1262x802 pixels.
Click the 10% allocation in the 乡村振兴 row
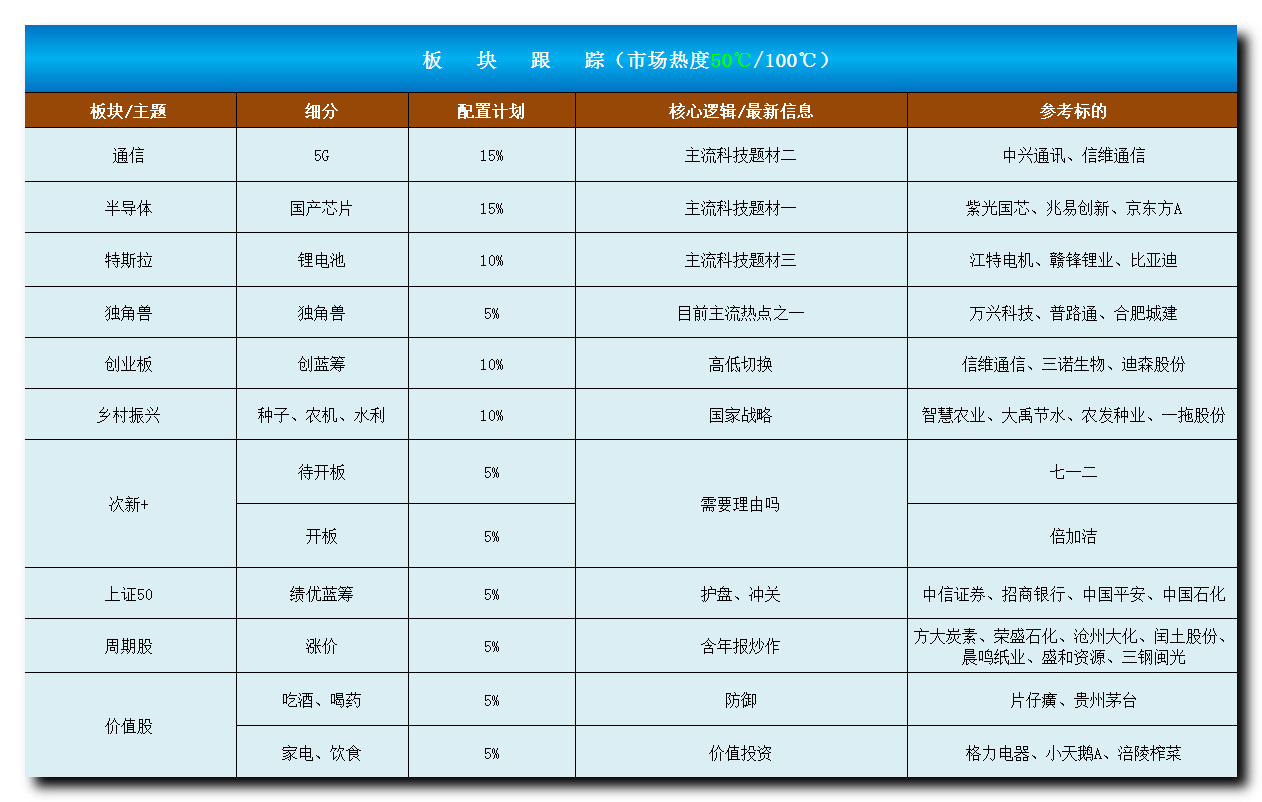[491, 415]
